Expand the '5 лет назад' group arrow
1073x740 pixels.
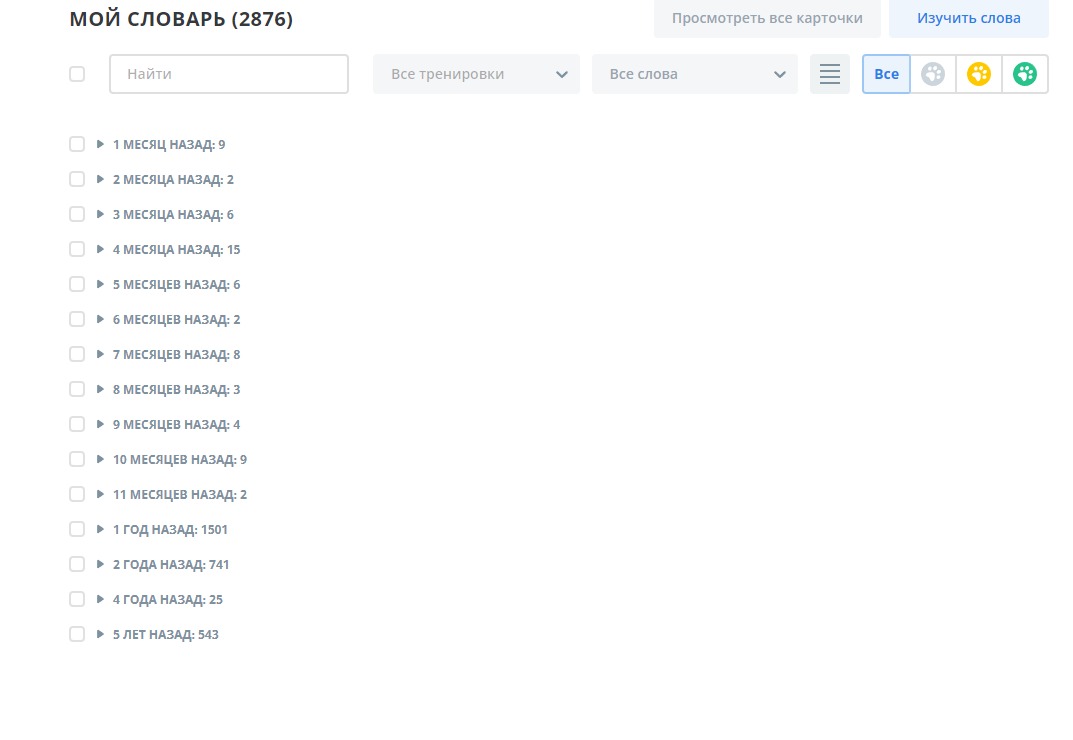100,634
